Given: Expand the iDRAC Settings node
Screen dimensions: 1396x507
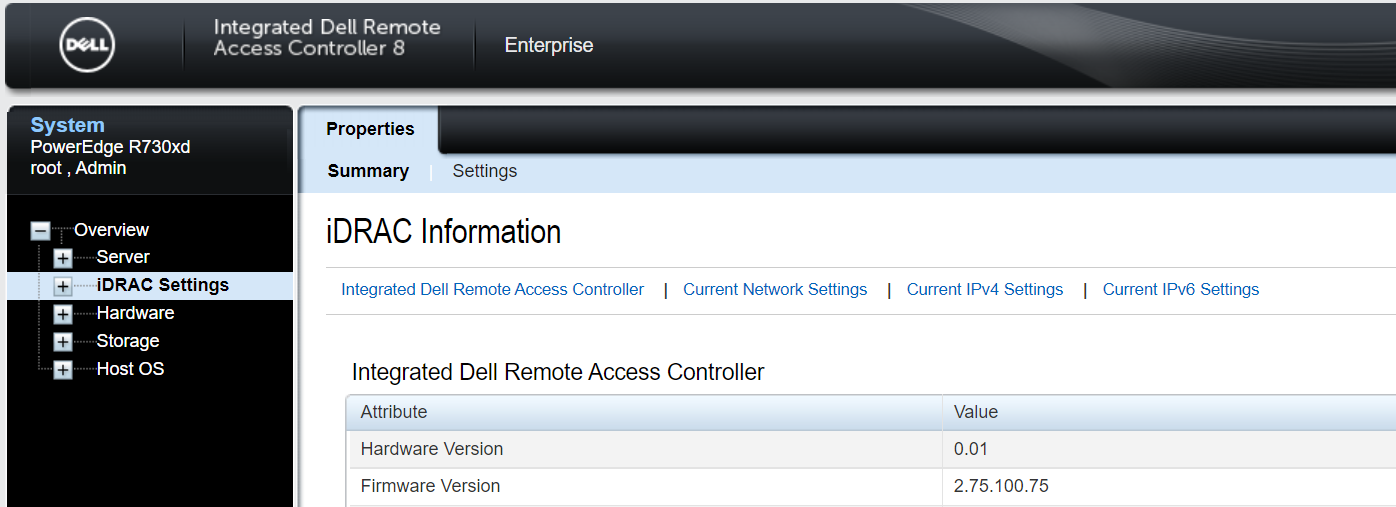Looking at the screenshot, I should point(63,286).
